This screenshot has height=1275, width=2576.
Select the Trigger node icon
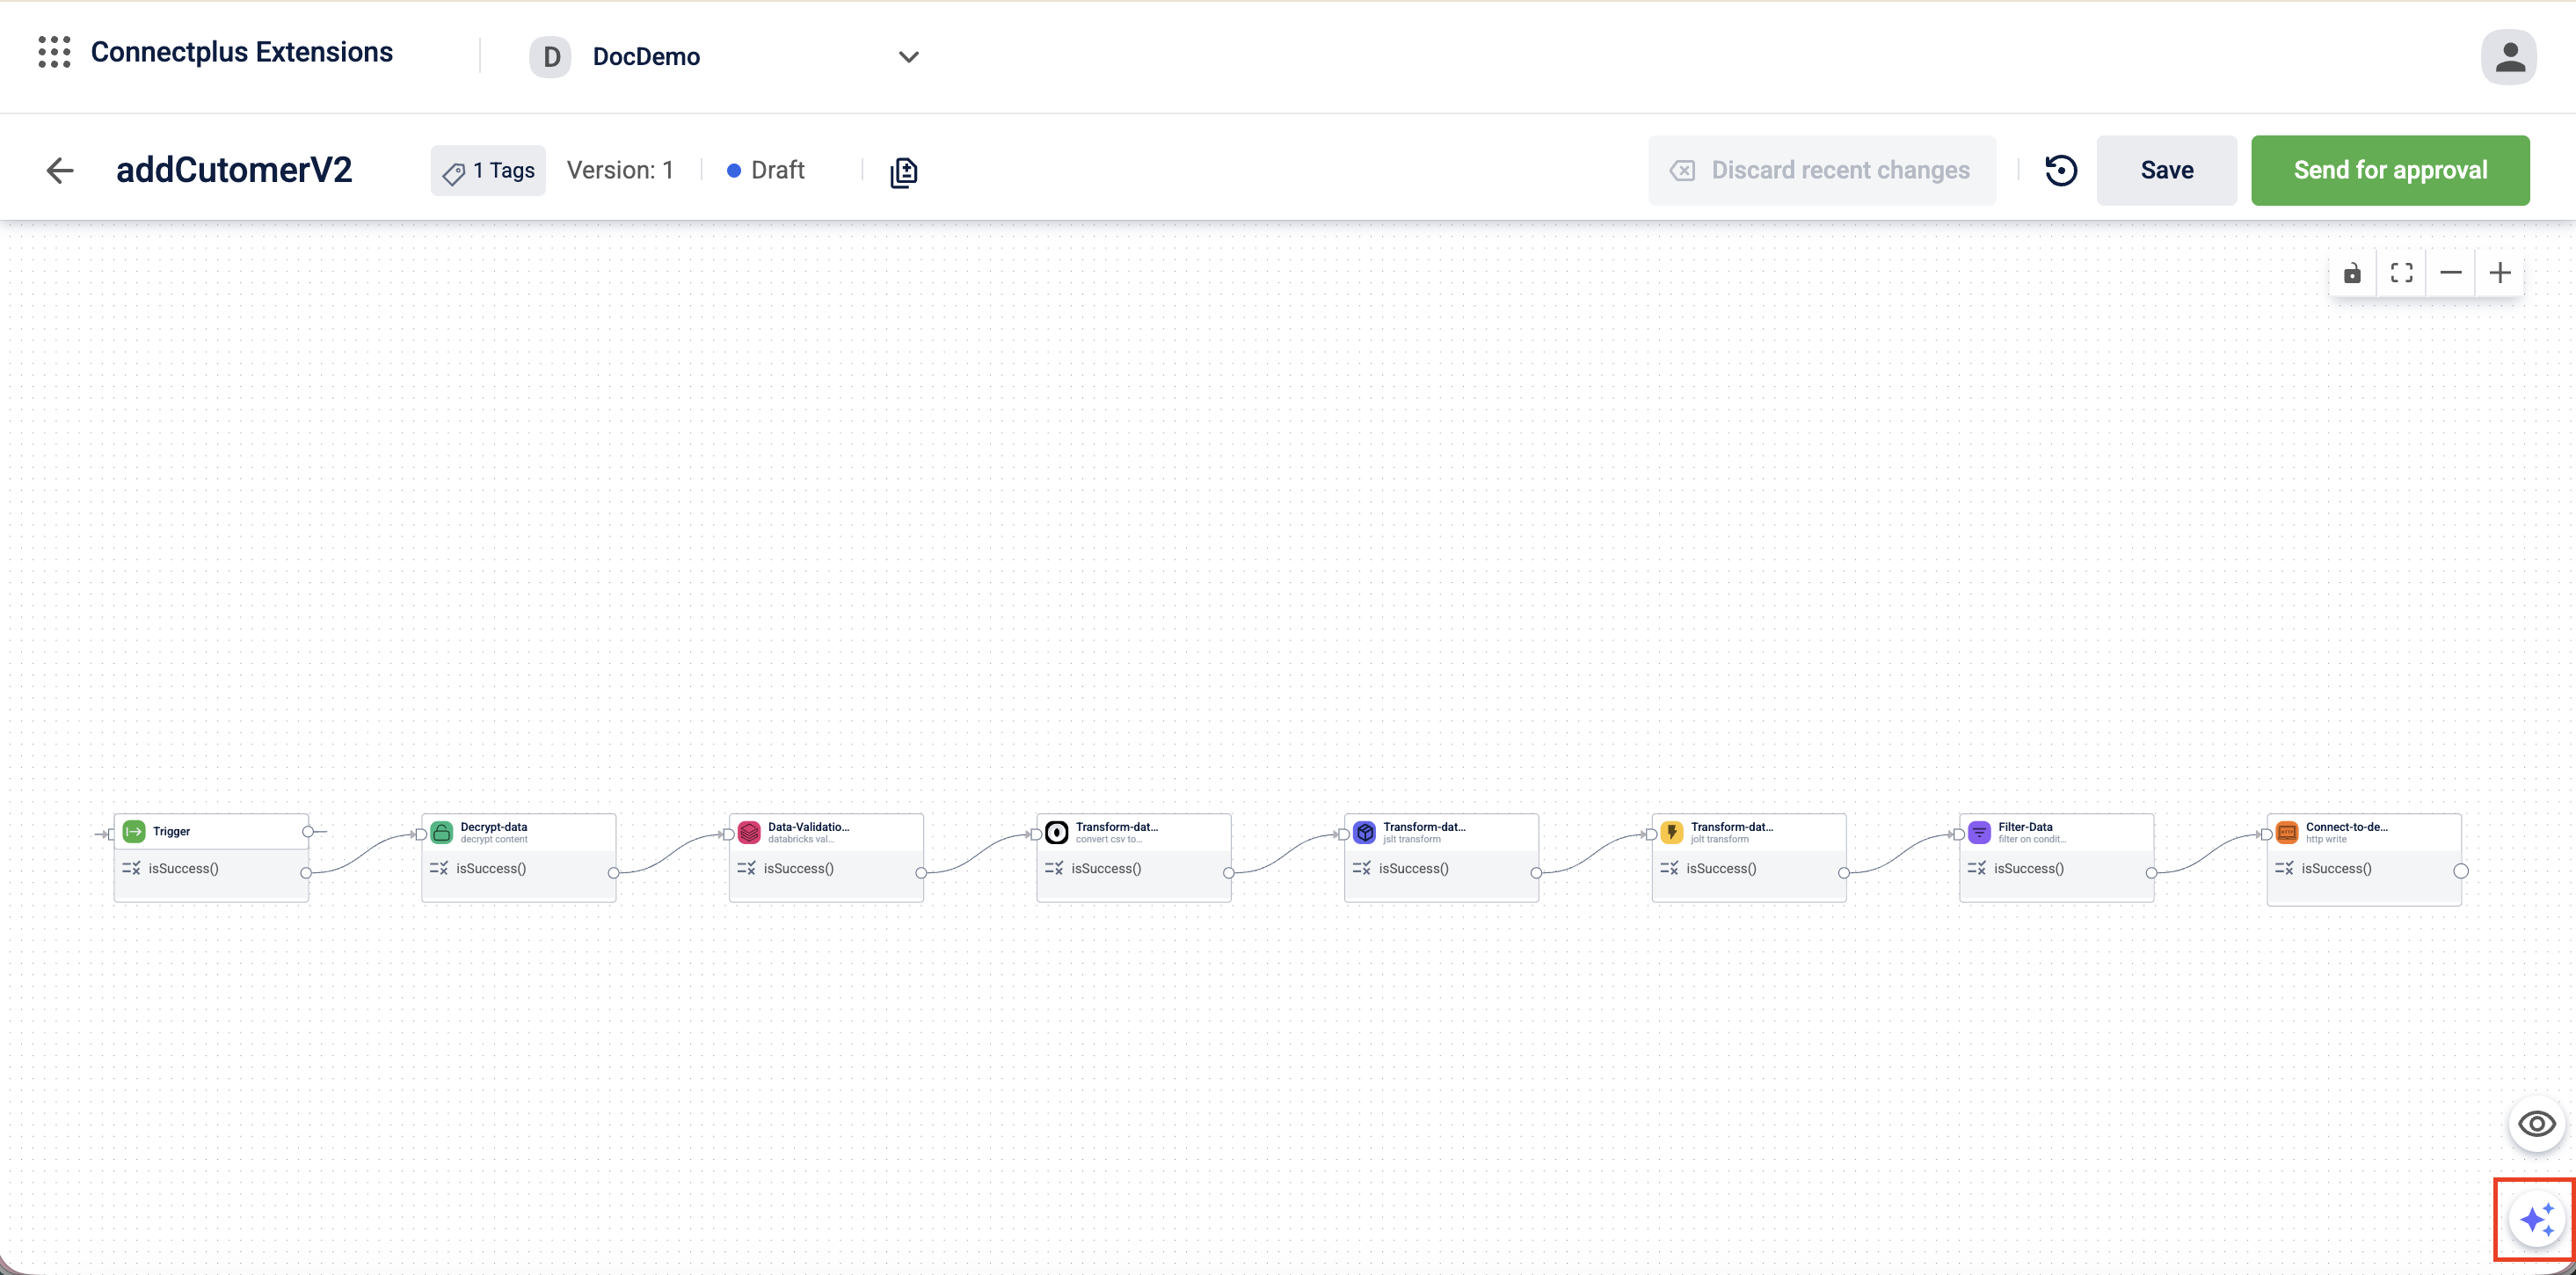pos(134,831)
